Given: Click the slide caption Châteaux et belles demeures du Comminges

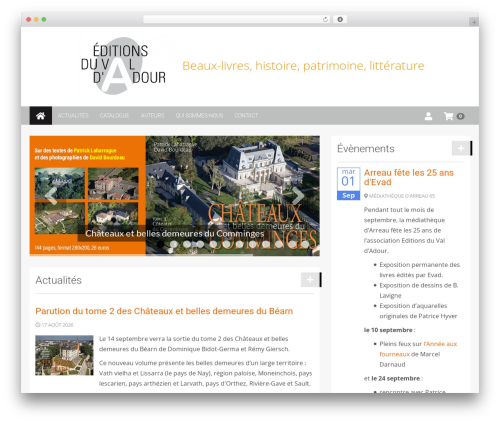Looking at the screenshot, I should 175,234.
